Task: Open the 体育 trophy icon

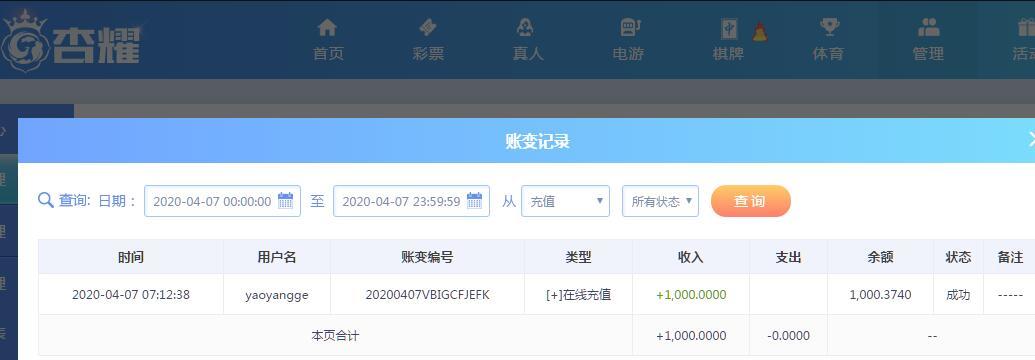Action: [x=829, y=28]
